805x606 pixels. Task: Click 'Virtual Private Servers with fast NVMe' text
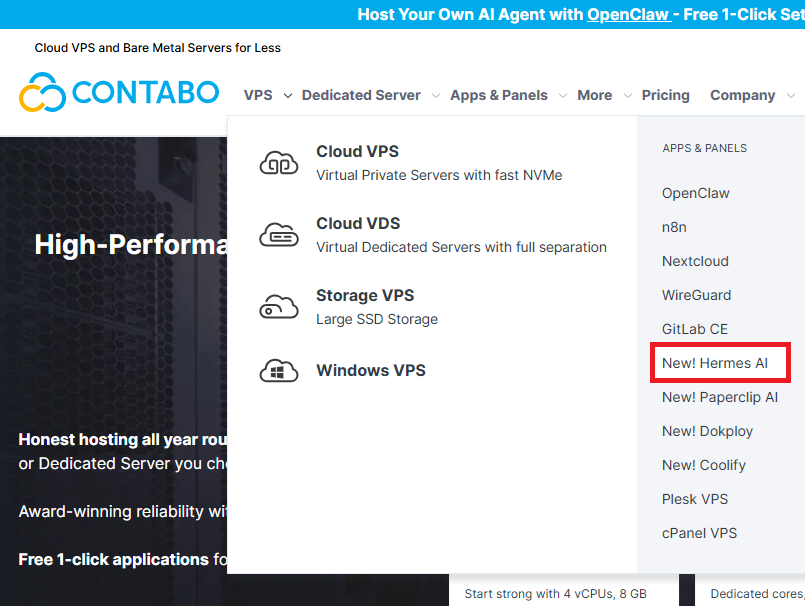(439, 175)
